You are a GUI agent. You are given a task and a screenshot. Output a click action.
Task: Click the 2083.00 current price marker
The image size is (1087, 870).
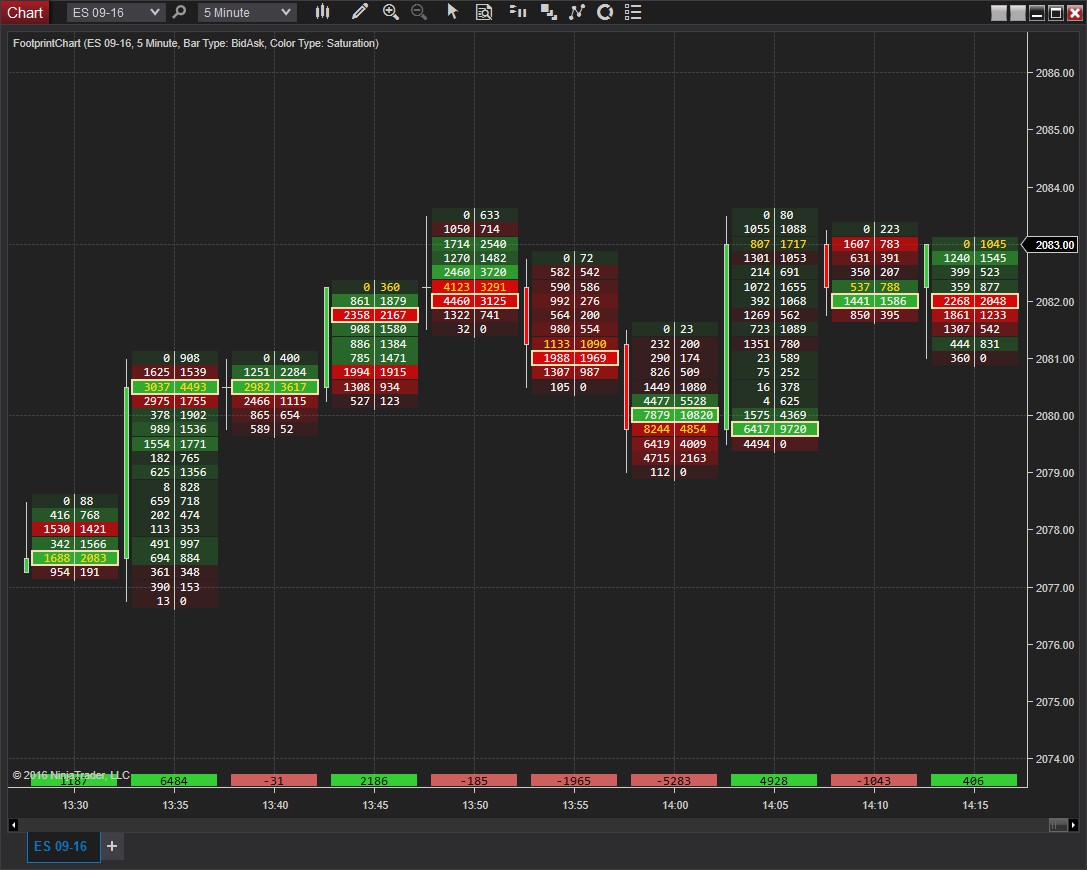click(x=1051, y=245)
